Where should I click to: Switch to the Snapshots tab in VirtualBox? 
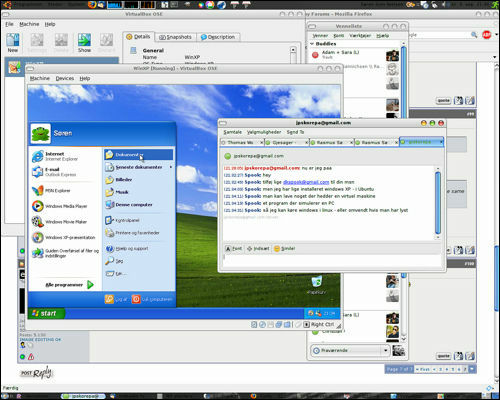click(x=175, y=37)
